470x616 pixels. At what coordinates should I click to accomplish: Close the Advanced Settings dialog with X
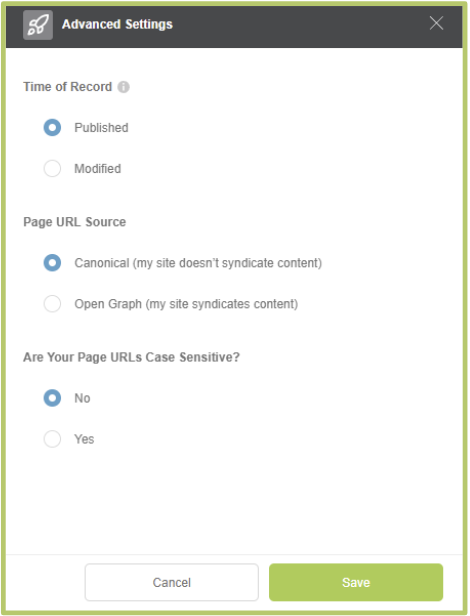tap(436, 23)
